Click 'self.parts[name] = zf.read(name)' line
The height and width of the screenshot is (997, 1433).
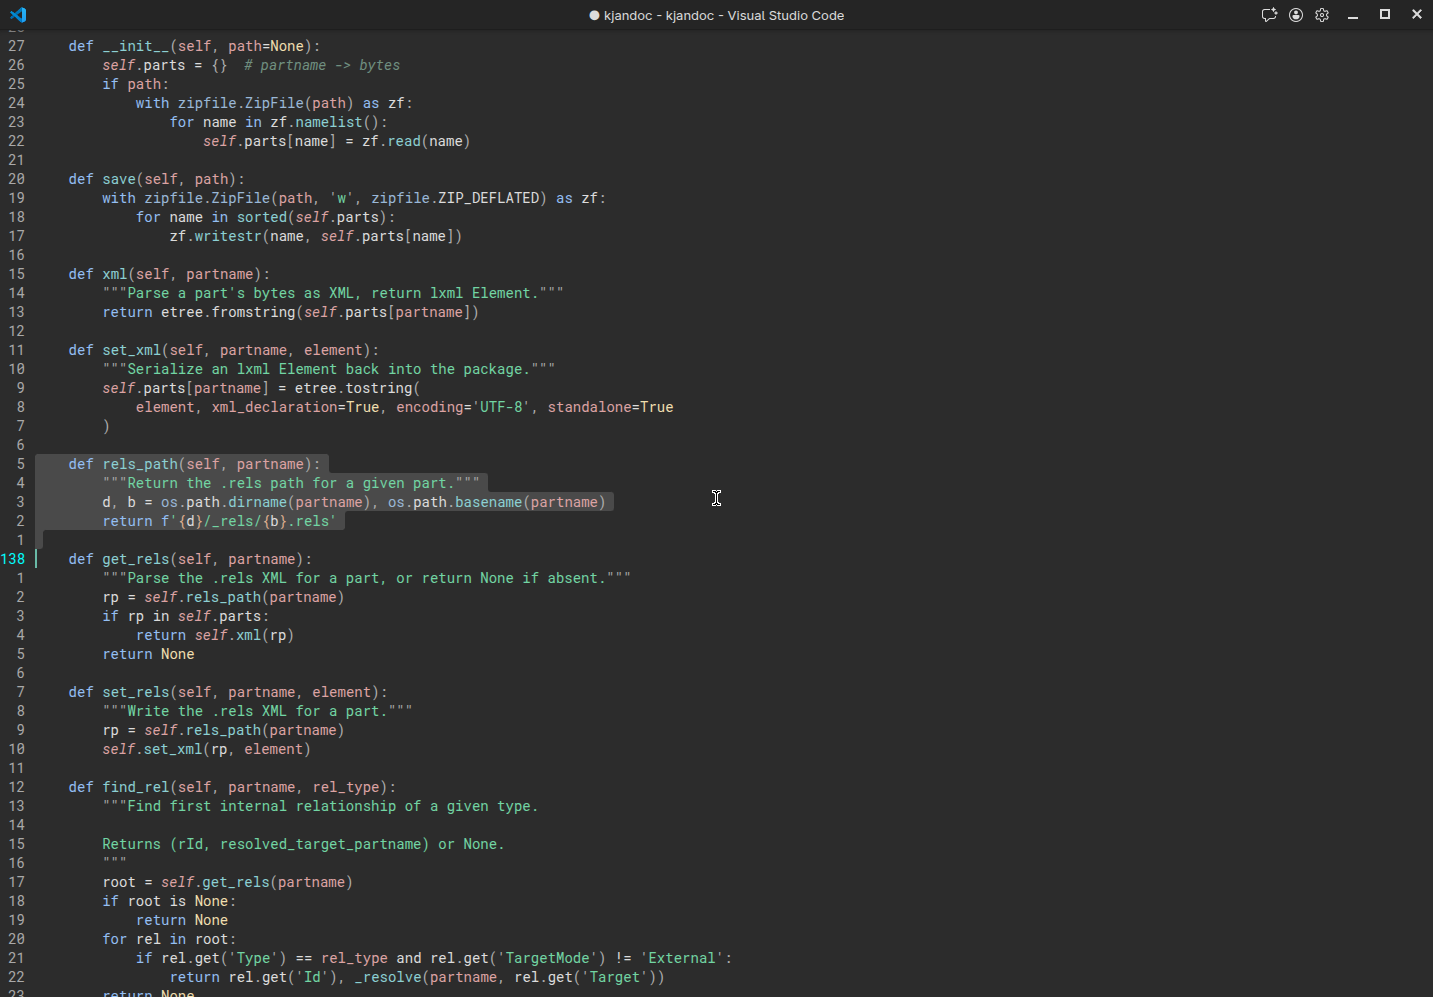[x=336, y=141]
